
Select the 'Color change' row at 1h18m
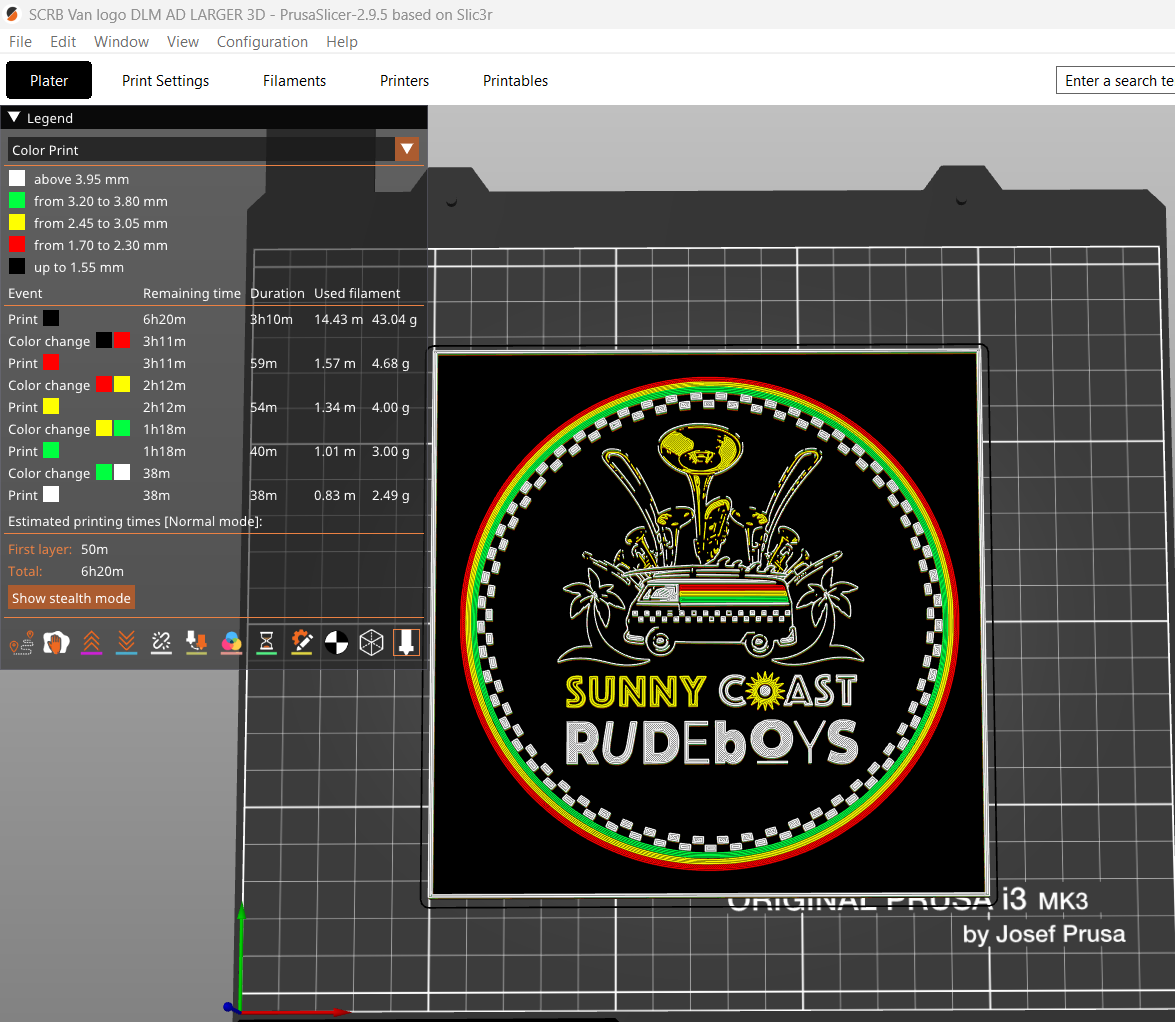click(215, 429)
